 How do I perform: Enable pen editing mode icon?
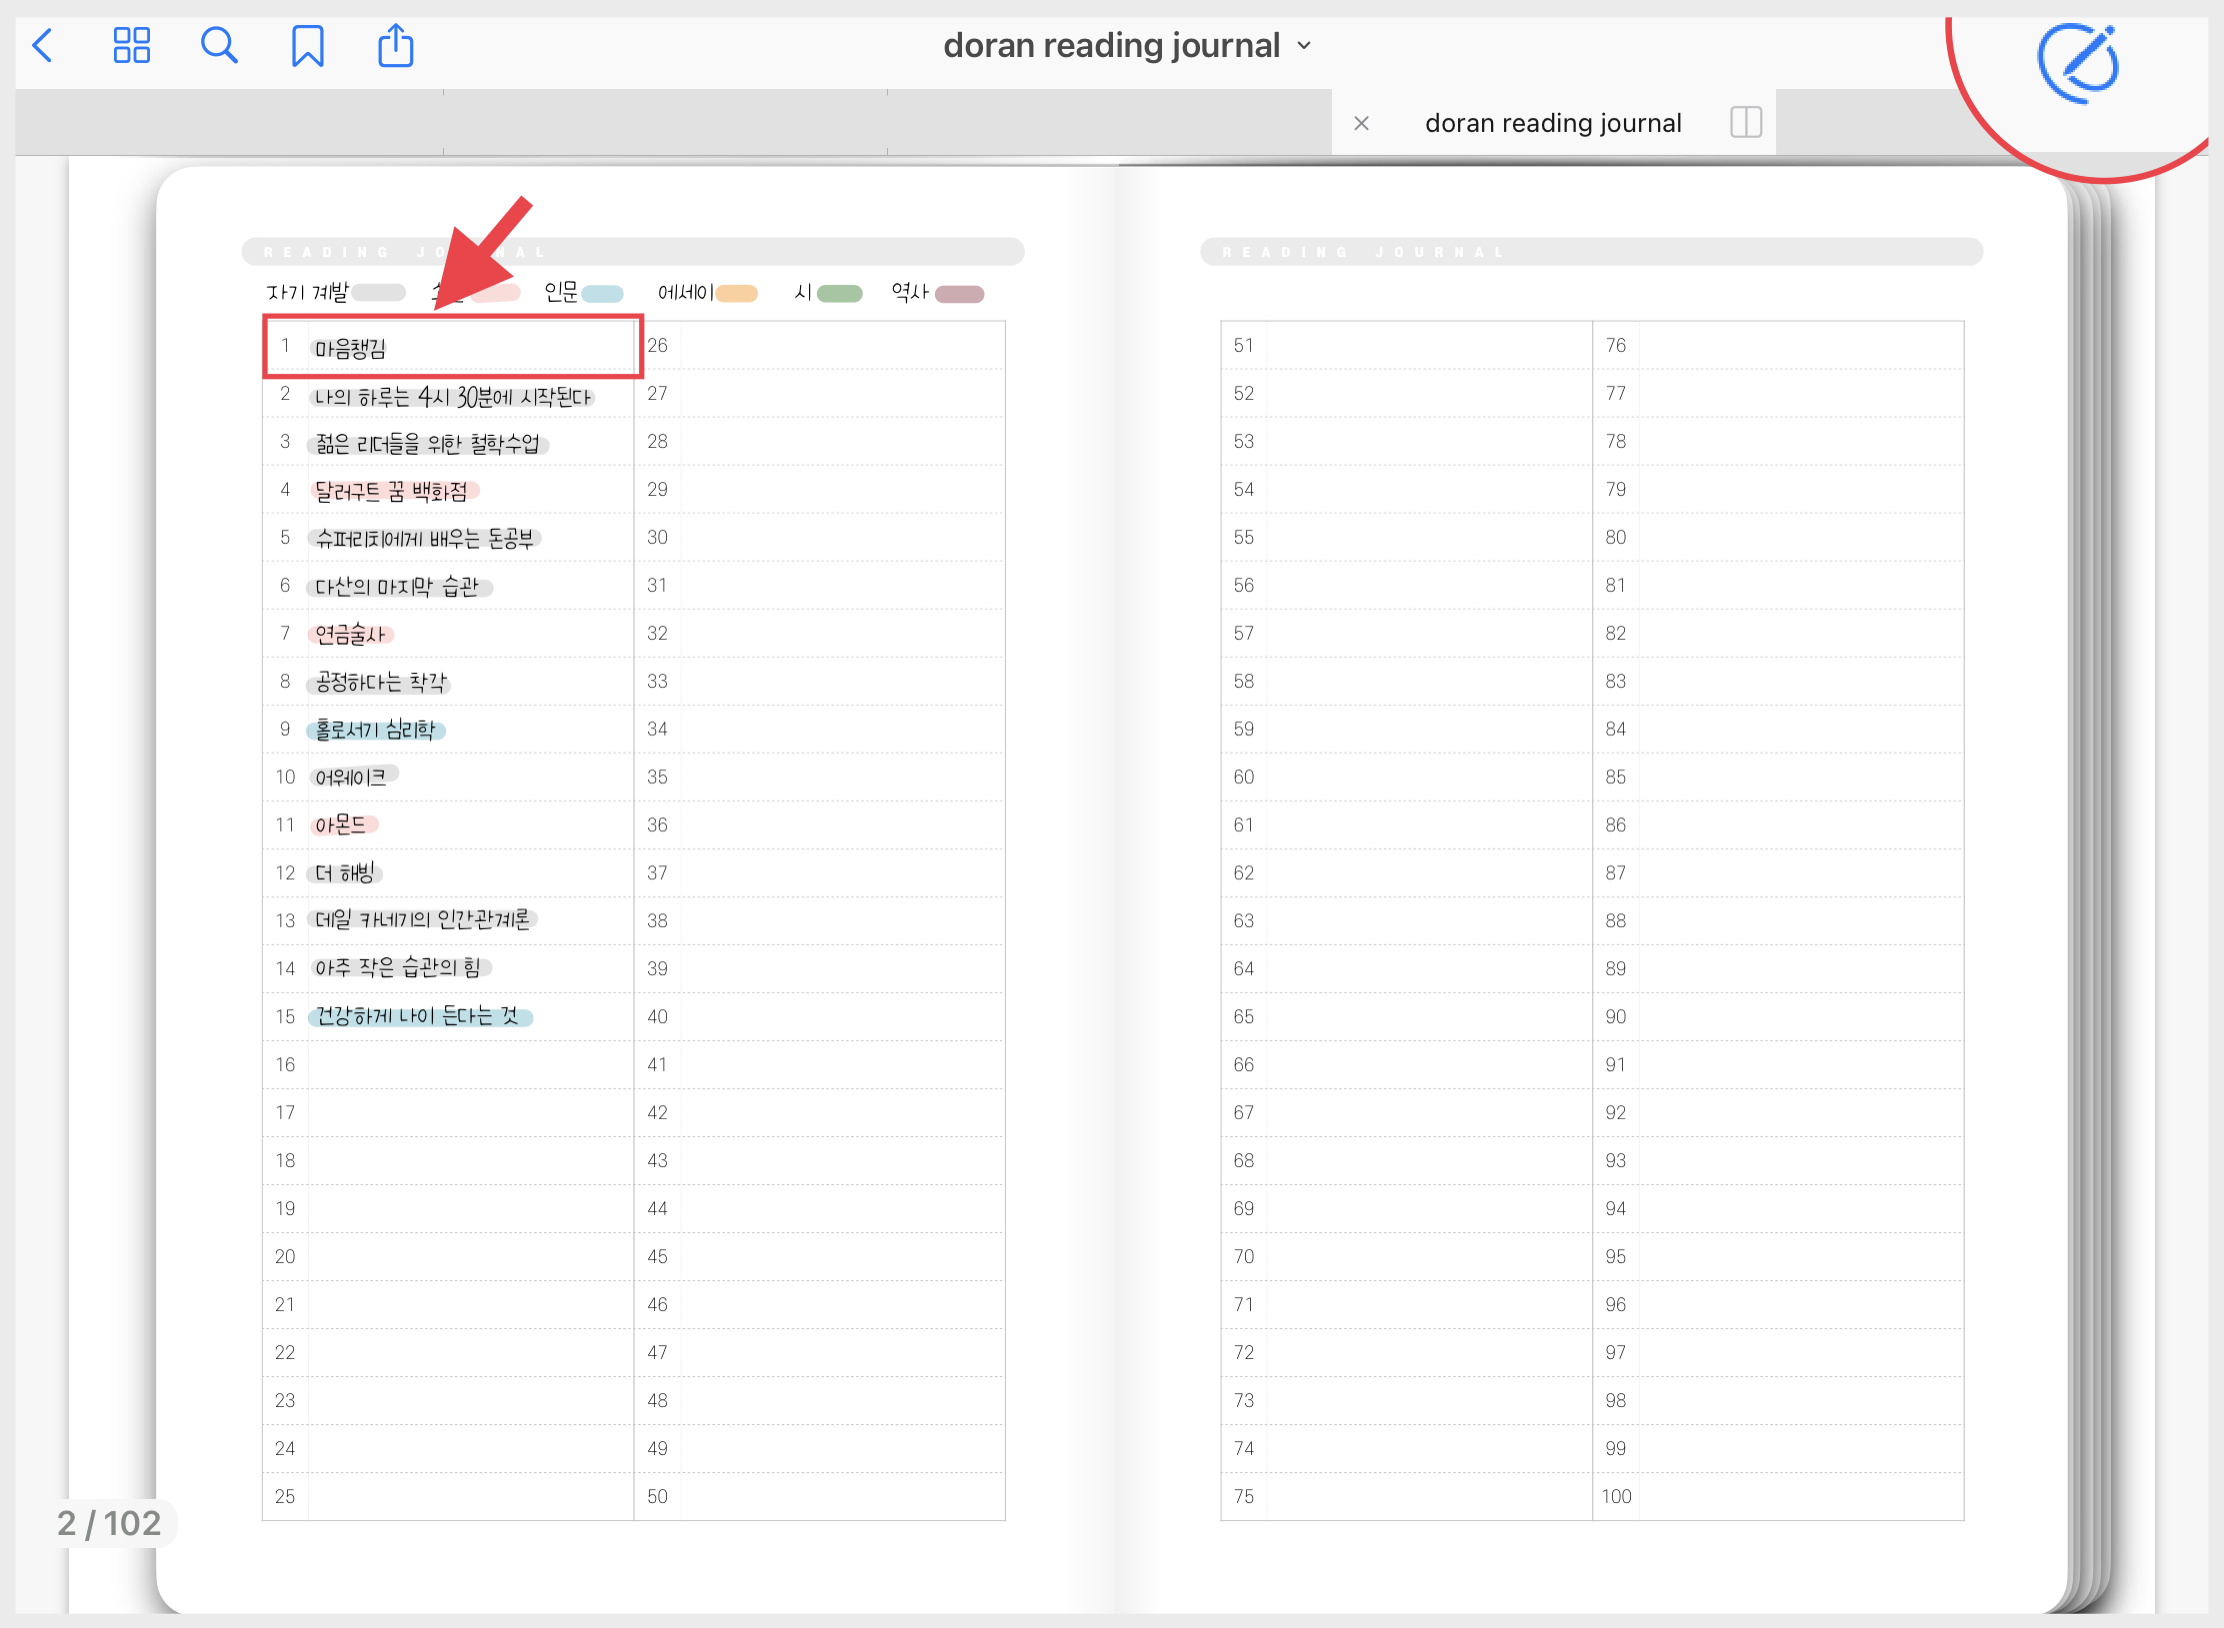(x=2078, y=63)
